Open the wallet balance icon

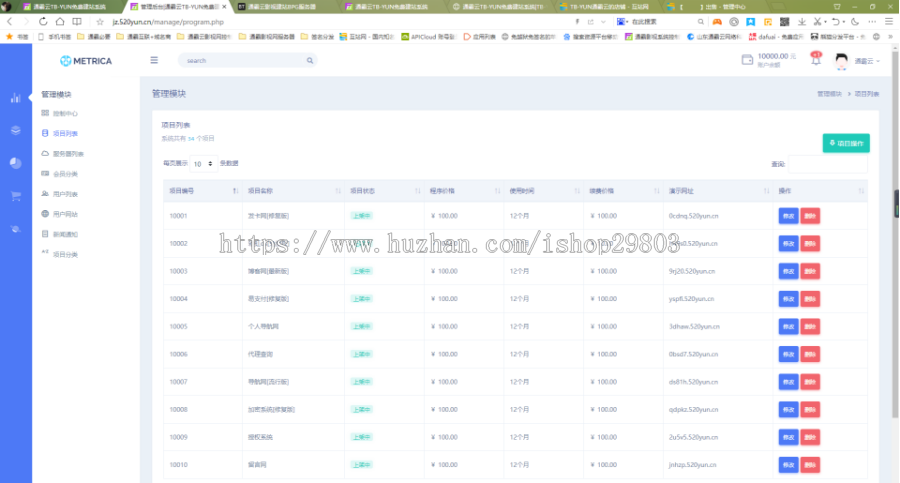747,60
